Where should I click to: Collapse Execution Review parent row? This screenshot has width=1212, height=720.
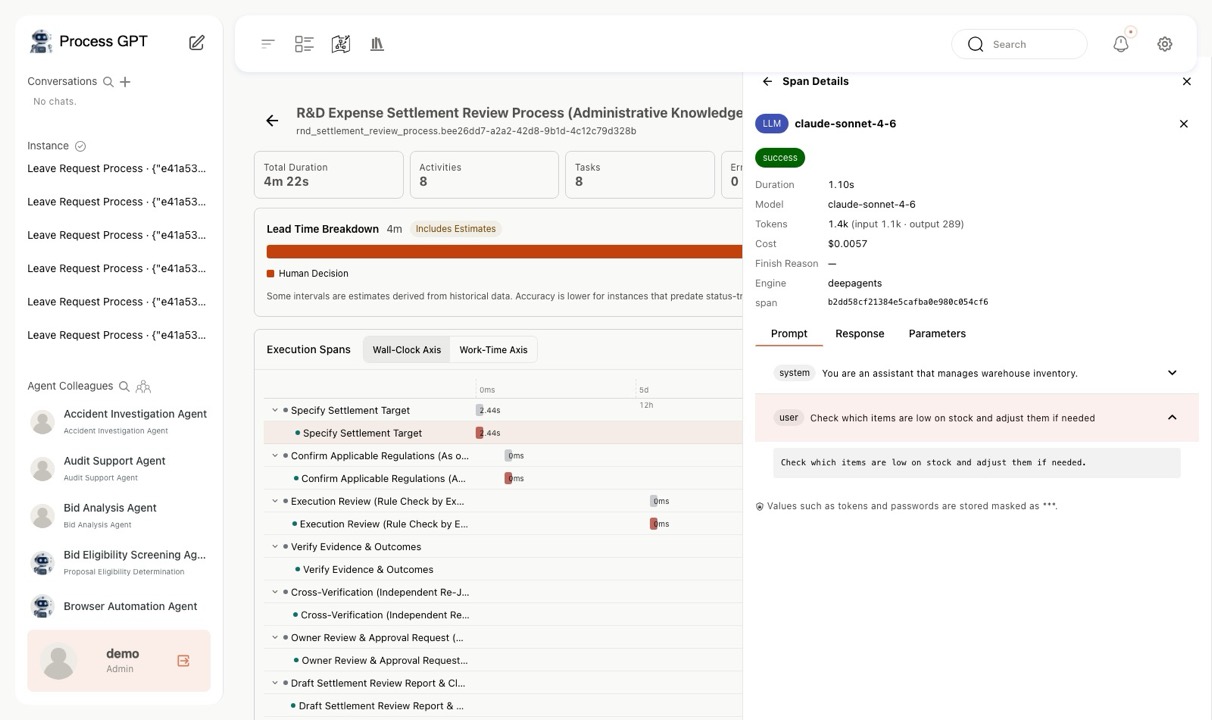275,502
